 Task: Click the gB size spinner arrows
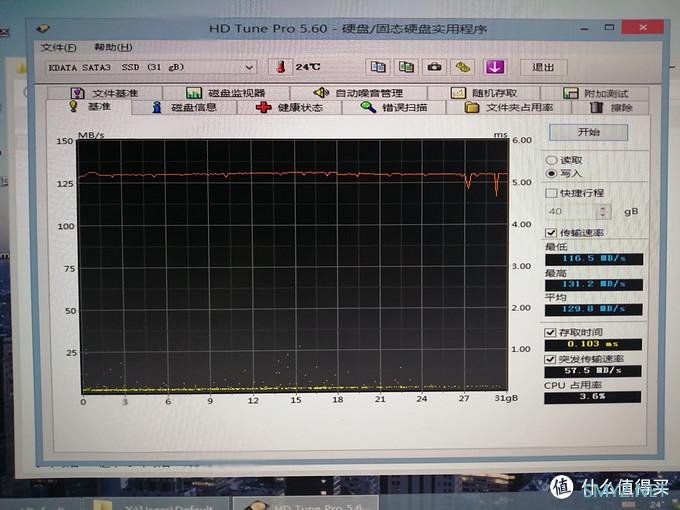[604, 212]
